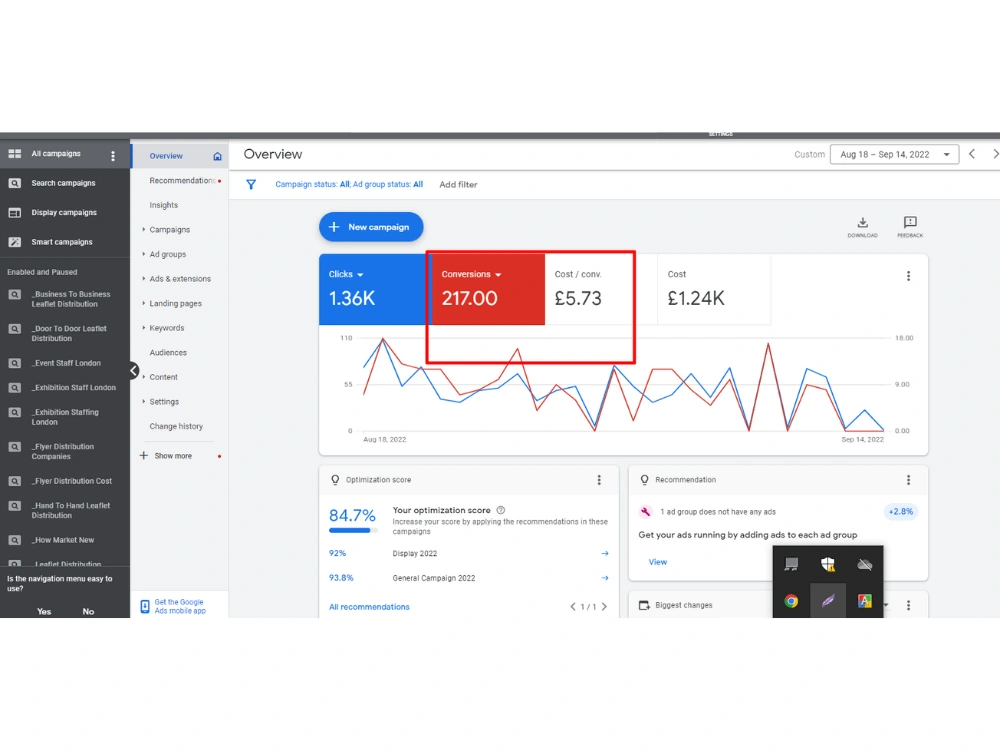The width and height of the screenshot is (1000, 750).
Task: Open the Audiences page
Action: pos(168,353)
